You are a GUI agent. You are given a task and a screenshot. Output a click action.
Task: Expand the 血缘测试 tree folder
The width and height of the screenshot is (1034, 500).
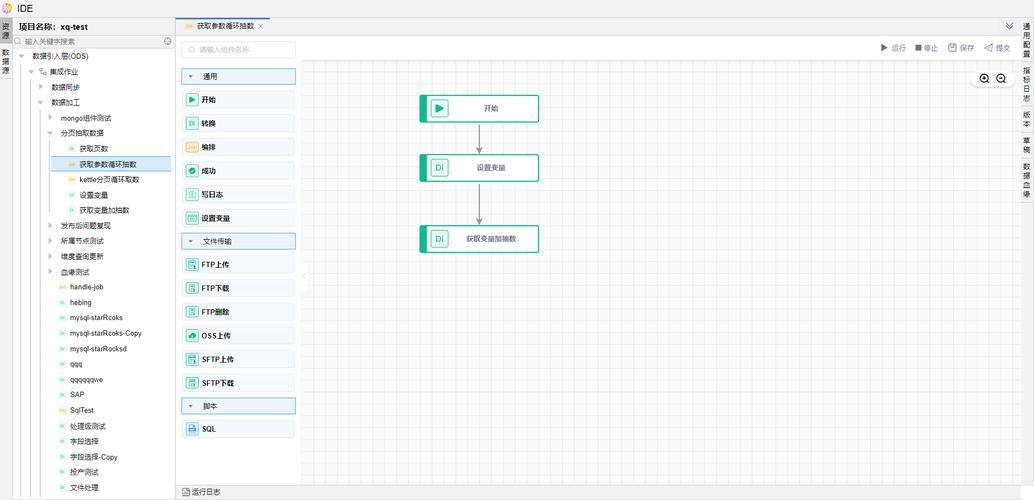pyautogui.click(x=51, y=272)
